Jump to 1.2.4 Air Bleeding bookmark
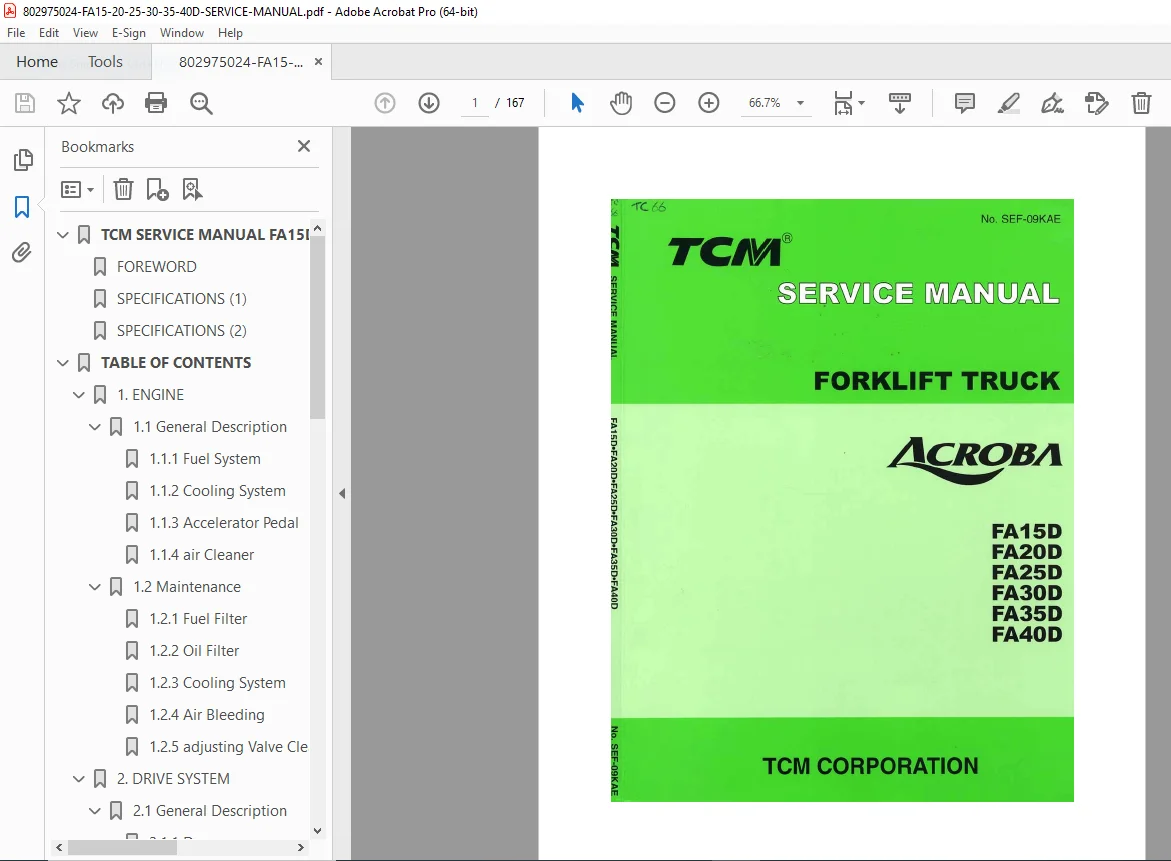The width and height of the screenshot is (1171, 861). point(207,715)
